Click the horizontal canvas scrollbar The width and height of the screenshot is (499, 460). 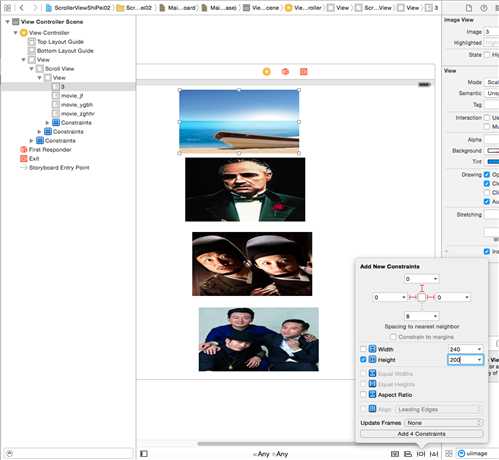coord(277,444)
